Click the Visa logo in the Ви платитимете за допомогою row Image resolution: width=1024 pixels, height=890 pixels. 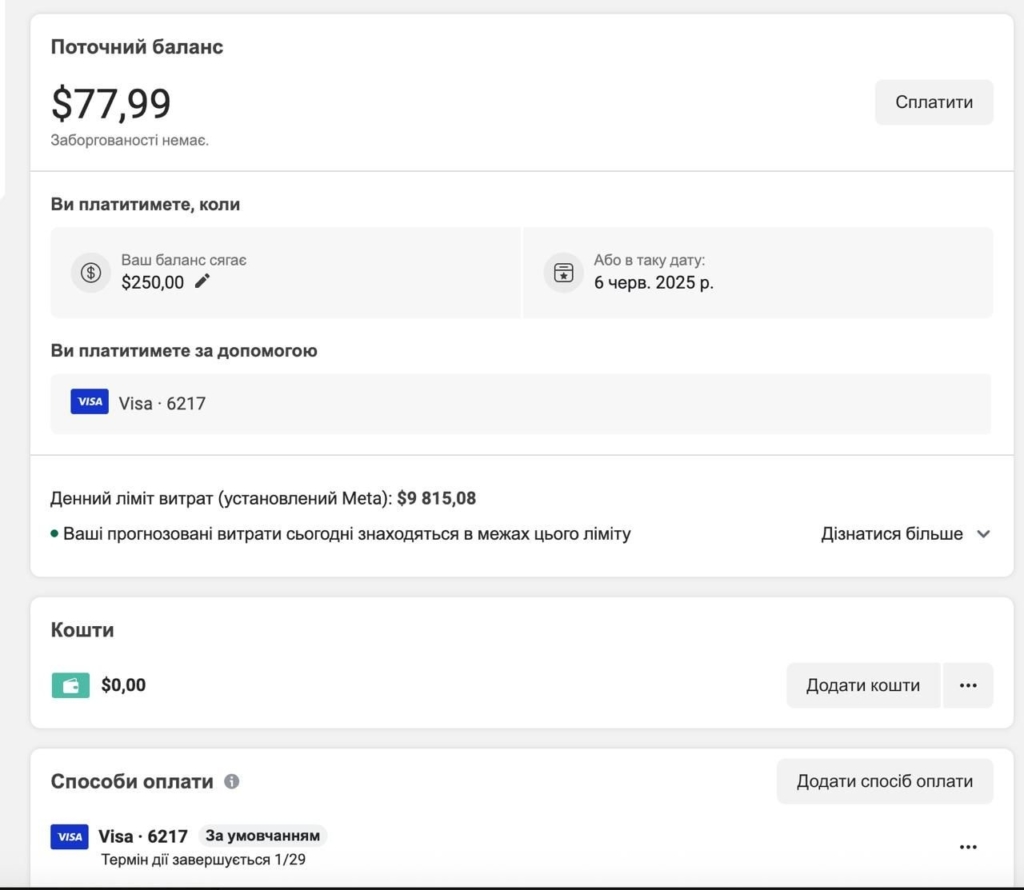point(90,402)
